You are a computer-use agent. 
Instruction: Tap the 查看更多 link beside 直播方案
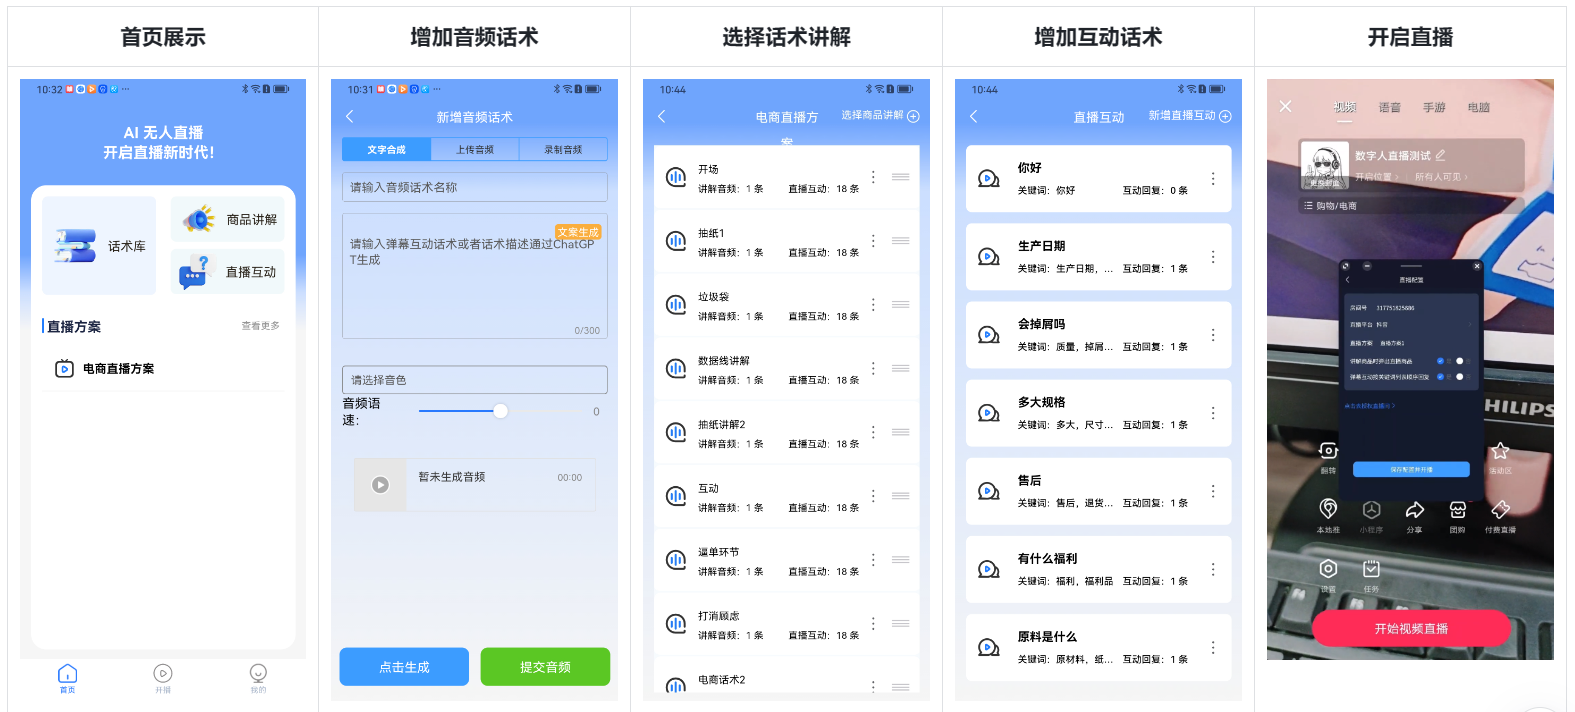pos(260,326)
